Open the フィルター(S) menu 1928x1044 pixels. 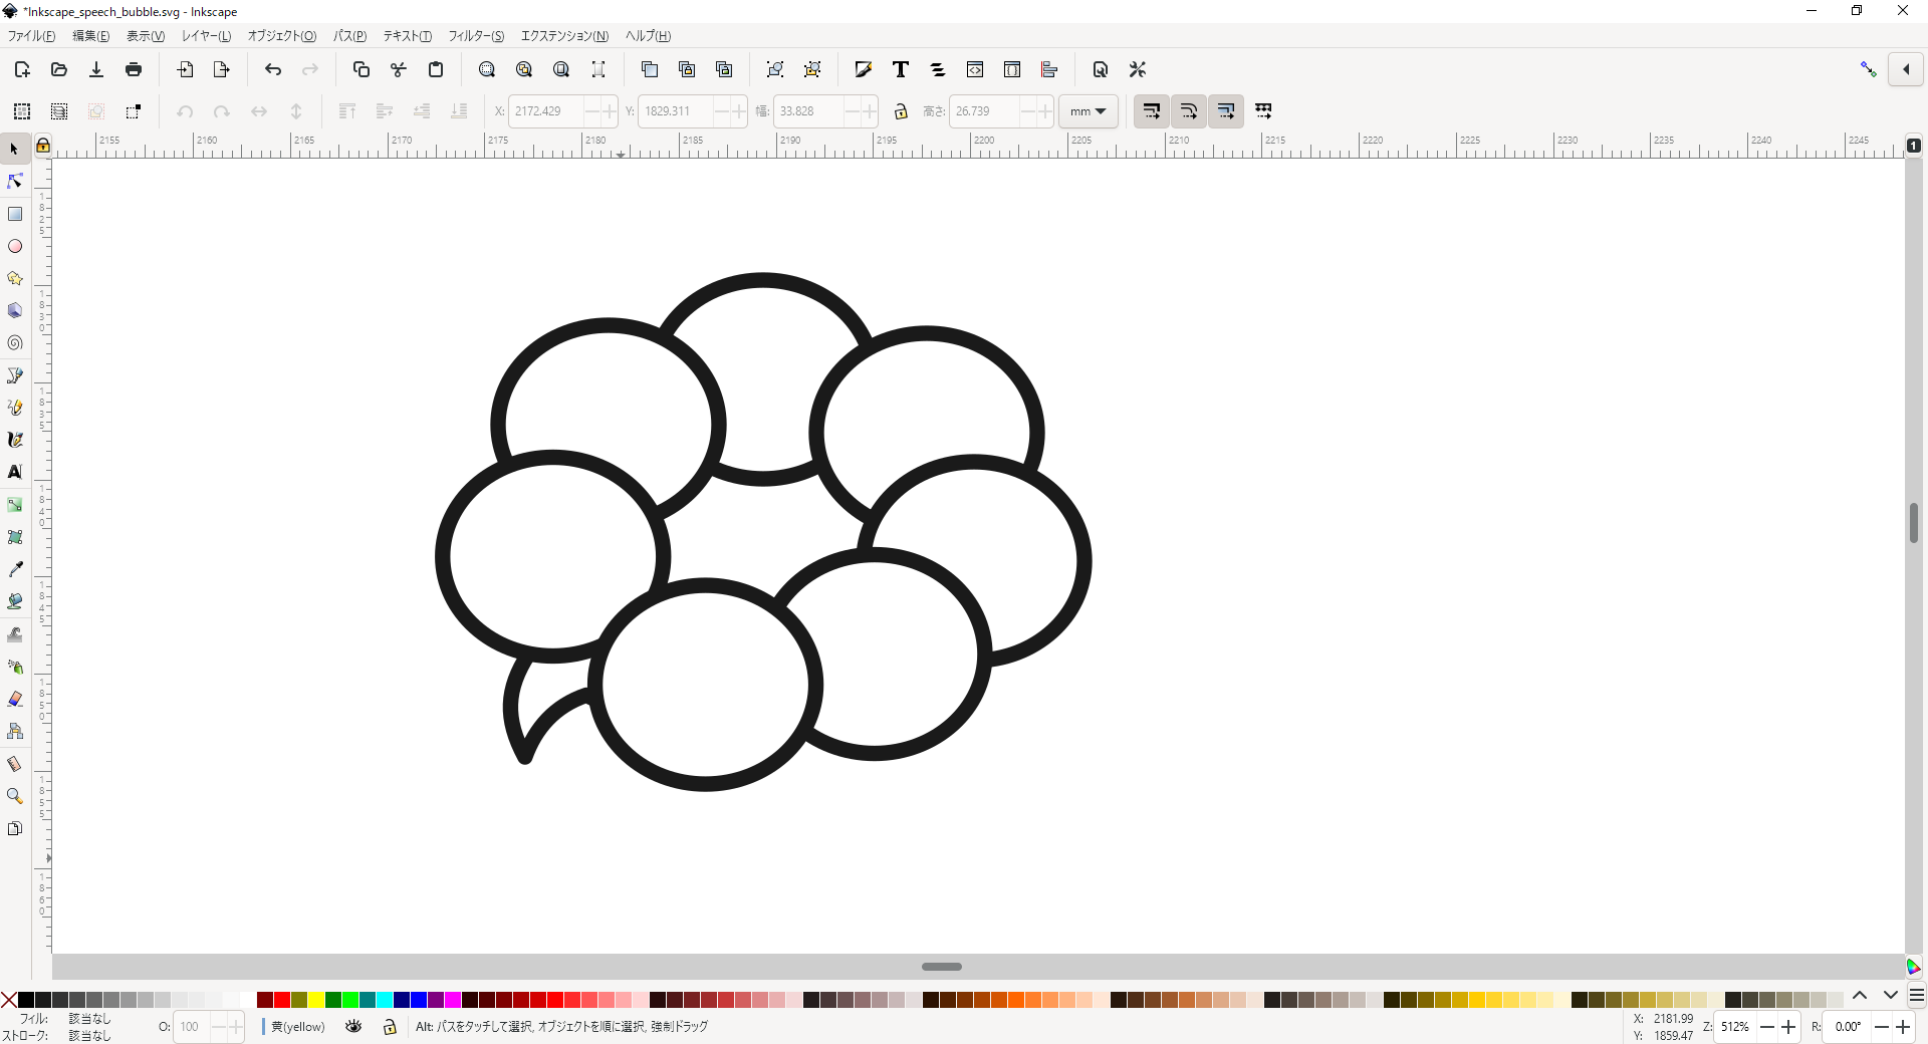coord(475,36)
